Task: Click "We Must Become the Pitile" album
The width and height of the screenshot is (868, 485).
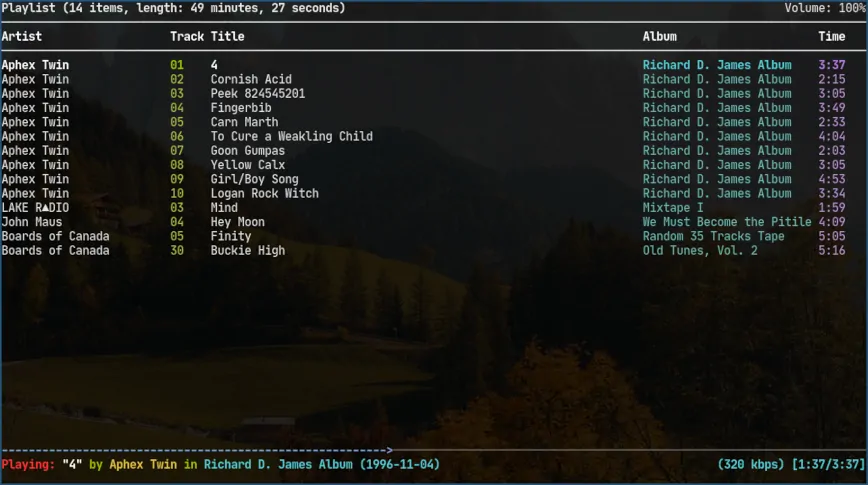Action: click(727, 222)
